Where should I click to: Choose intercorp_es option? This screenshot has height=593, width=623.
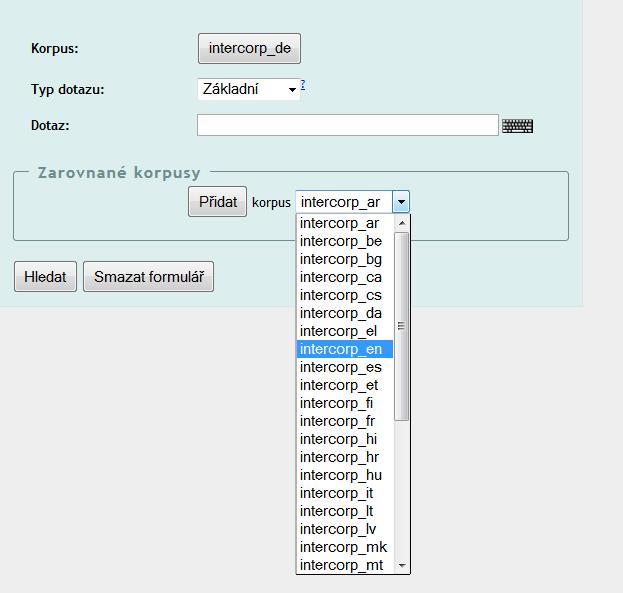(345, 367)
